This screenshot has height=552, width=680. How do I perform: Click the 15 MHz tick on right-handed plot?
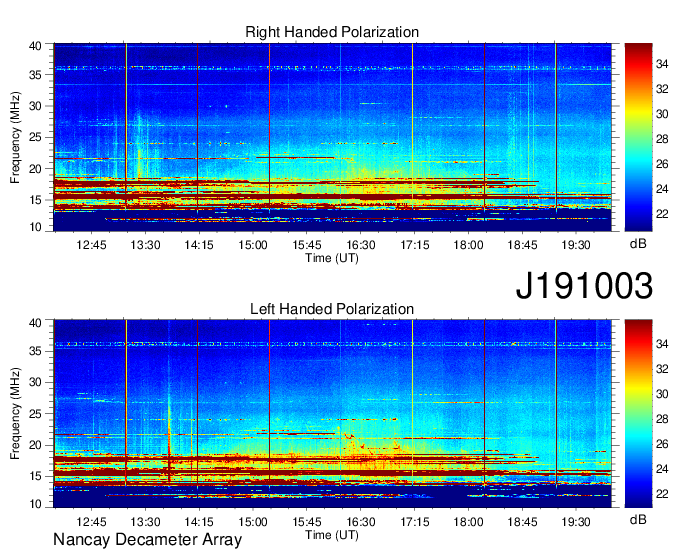click(x=35, y=200)
